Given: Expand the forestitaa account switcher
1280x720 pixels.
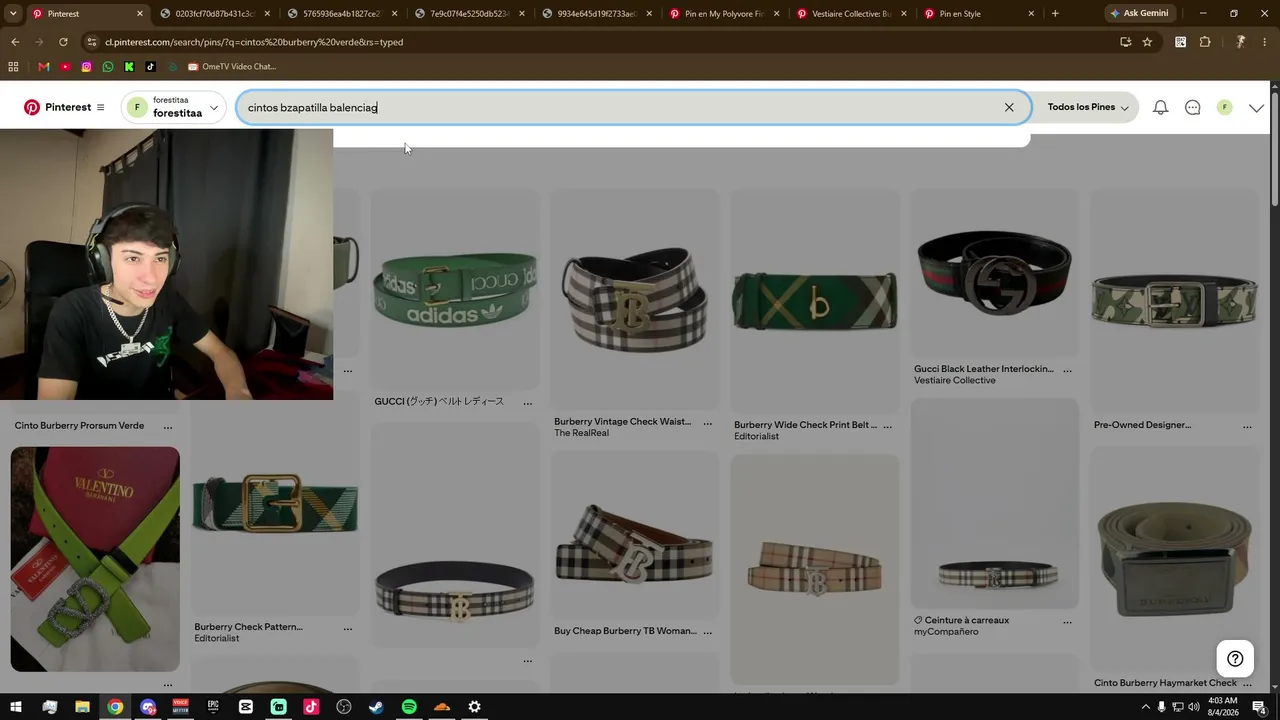Looking at the screenshot, I should point(175,107).
